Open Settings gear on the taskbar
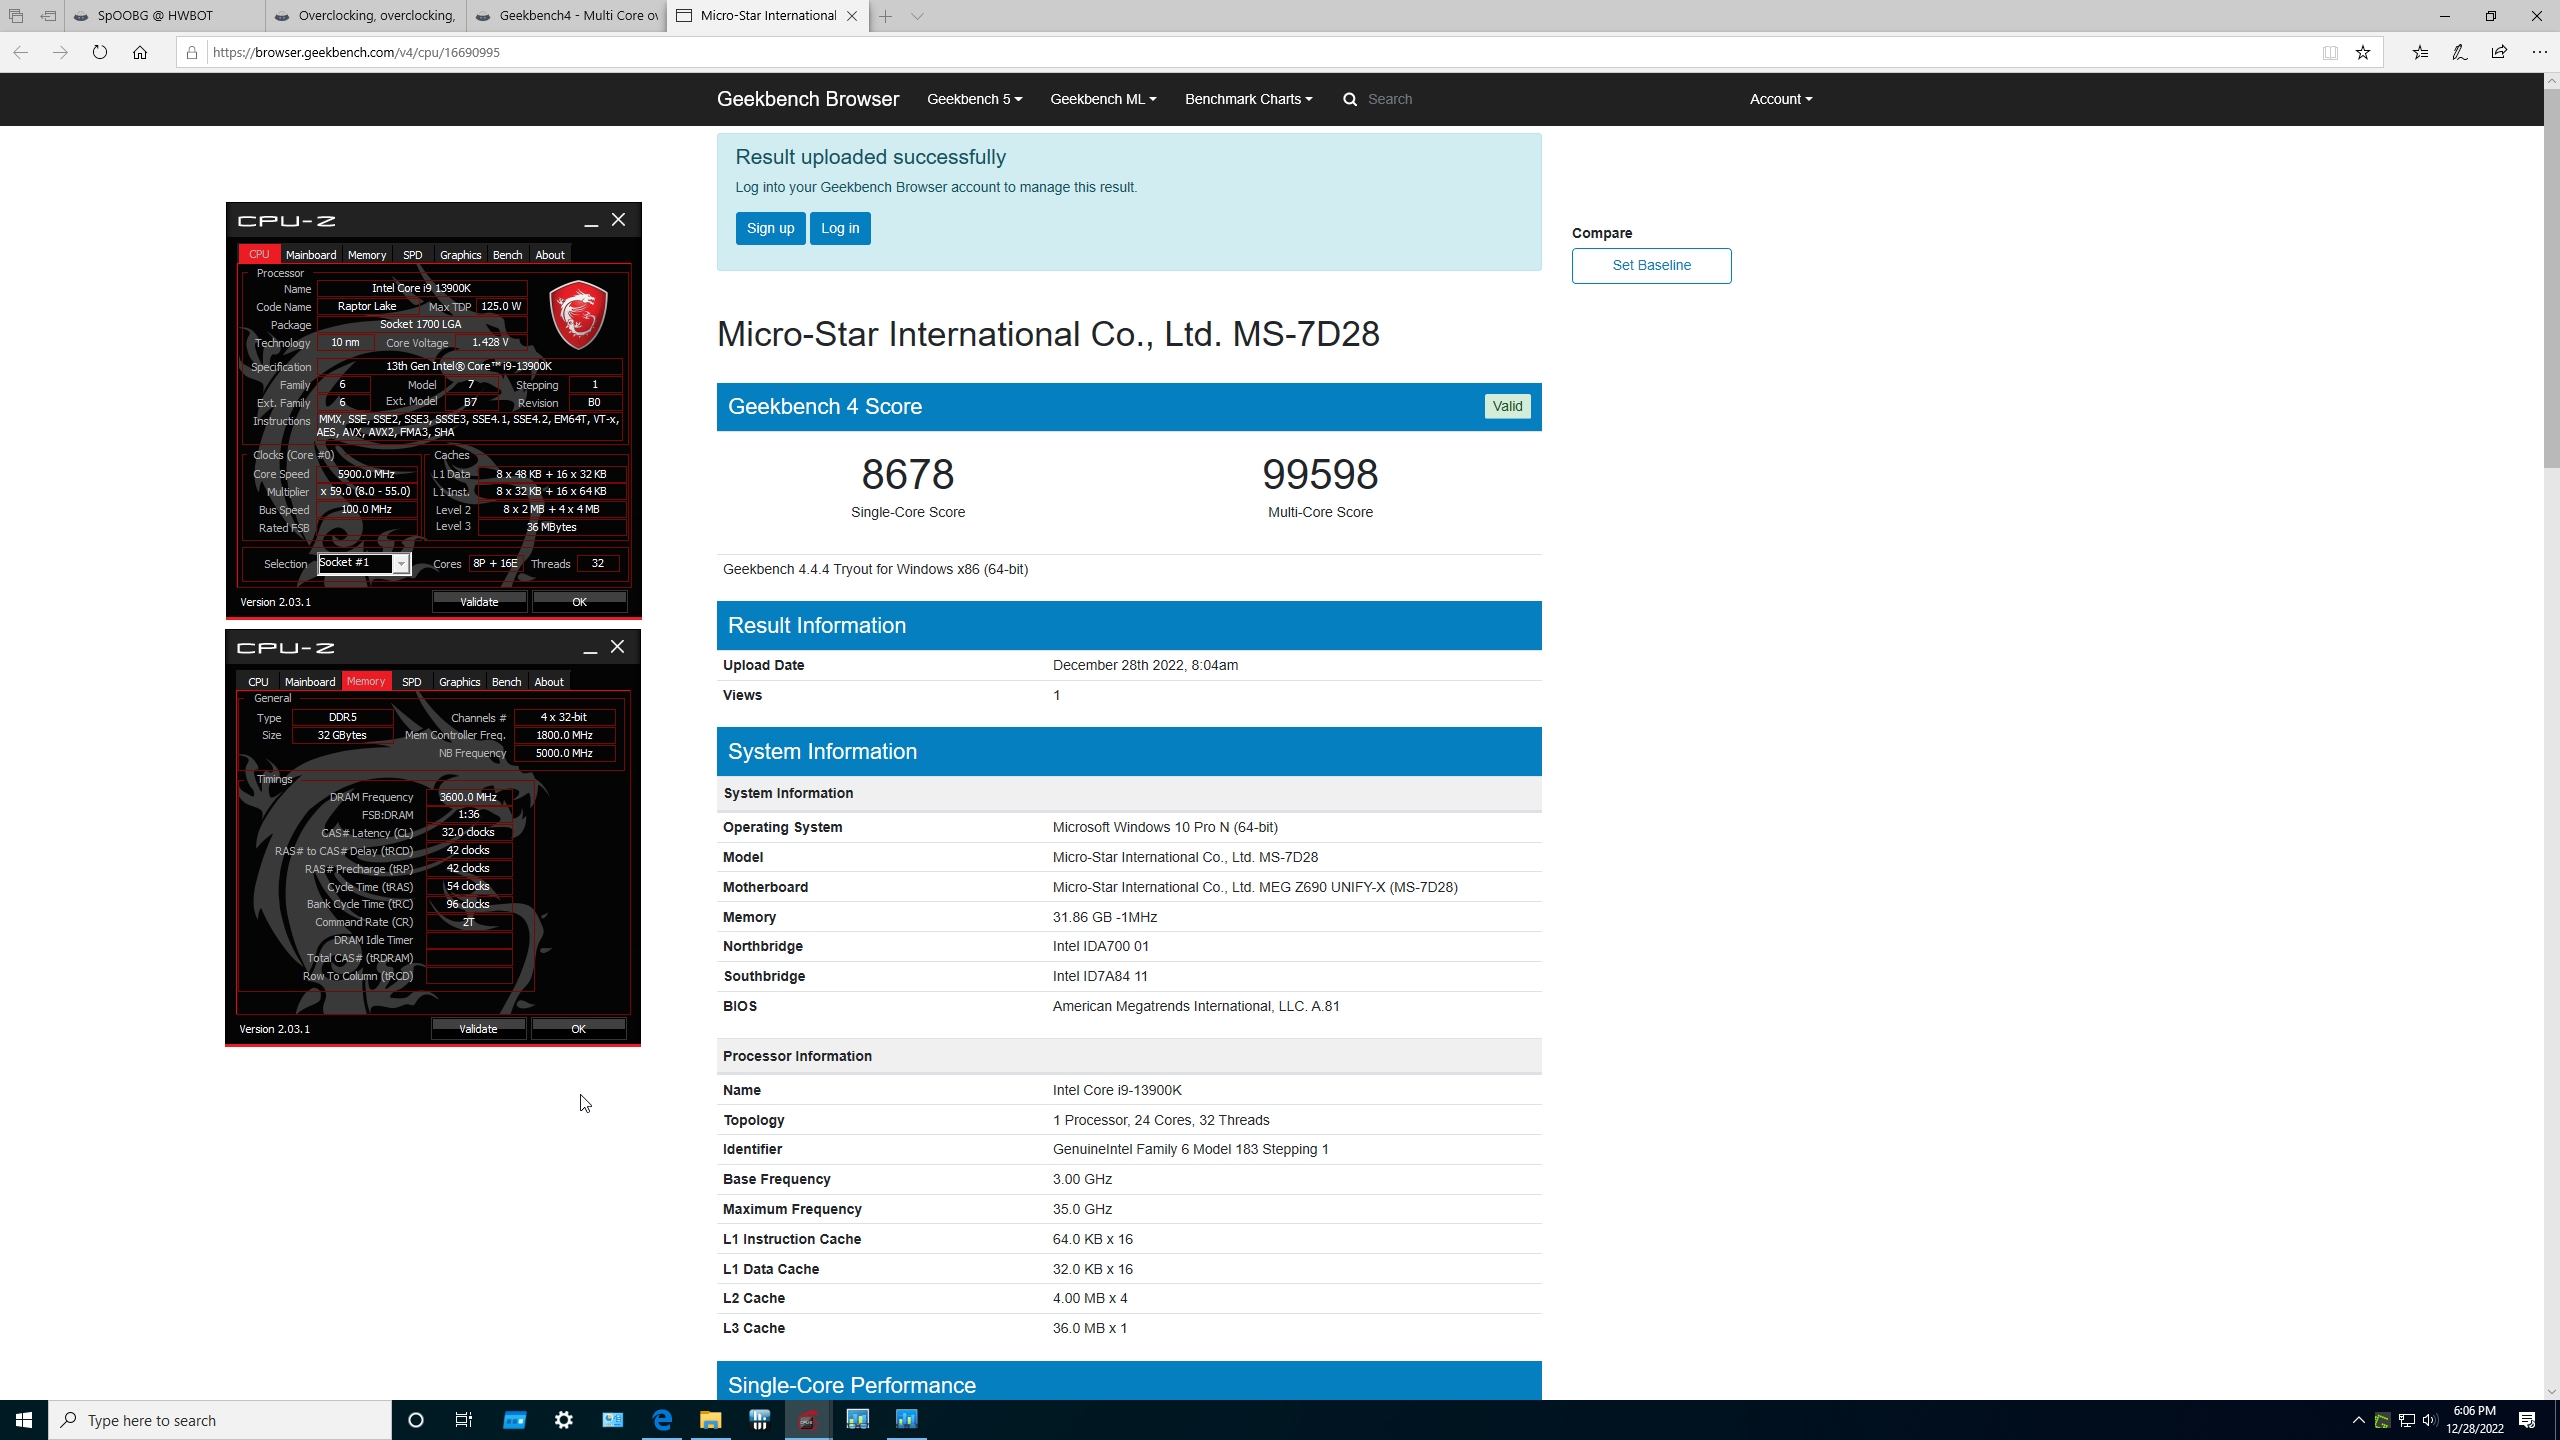 [564, 1420]
